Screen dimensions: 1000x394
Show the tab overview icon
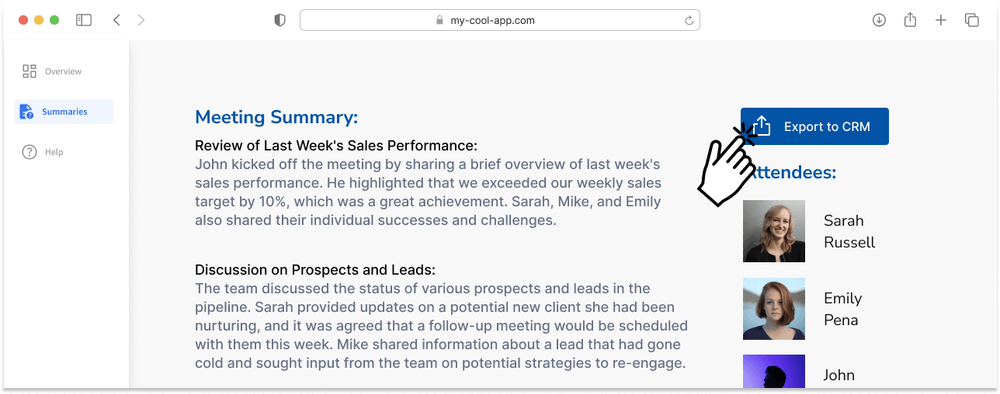point(972,20)
